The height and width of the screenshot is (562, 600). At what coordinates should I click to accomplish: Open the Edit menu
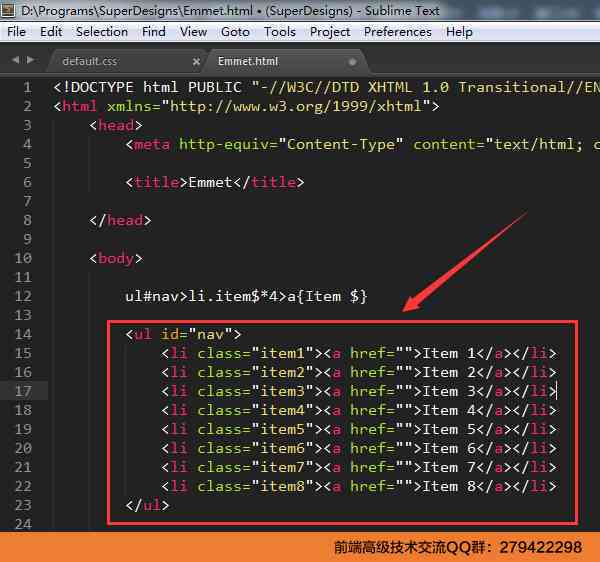click(x=51, y=32)
